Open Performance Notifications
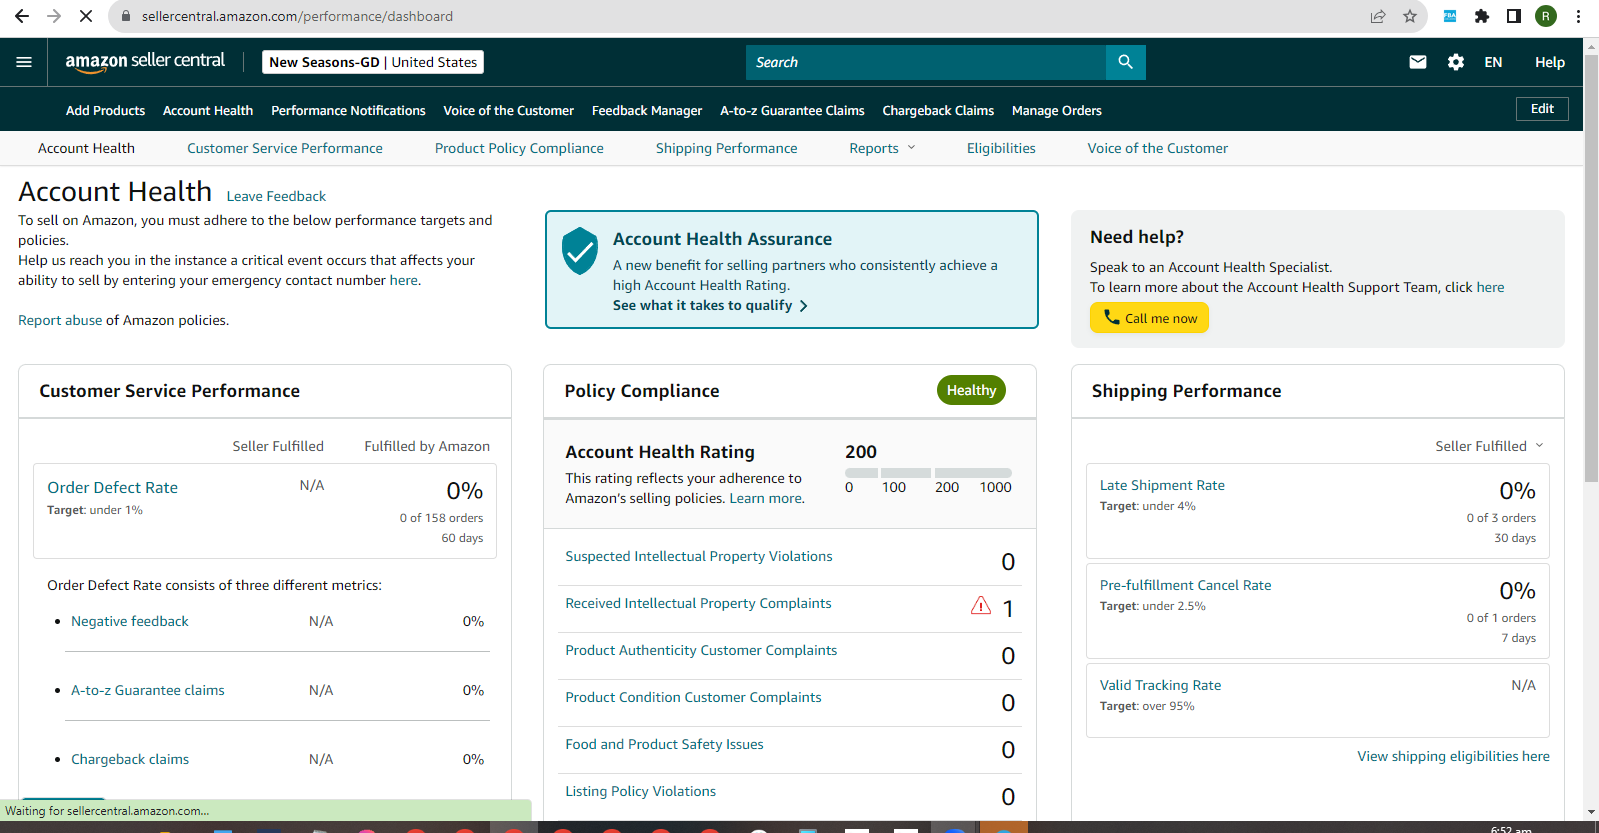1599x833 pixels. pyautogui.click(x=348, y=111)
